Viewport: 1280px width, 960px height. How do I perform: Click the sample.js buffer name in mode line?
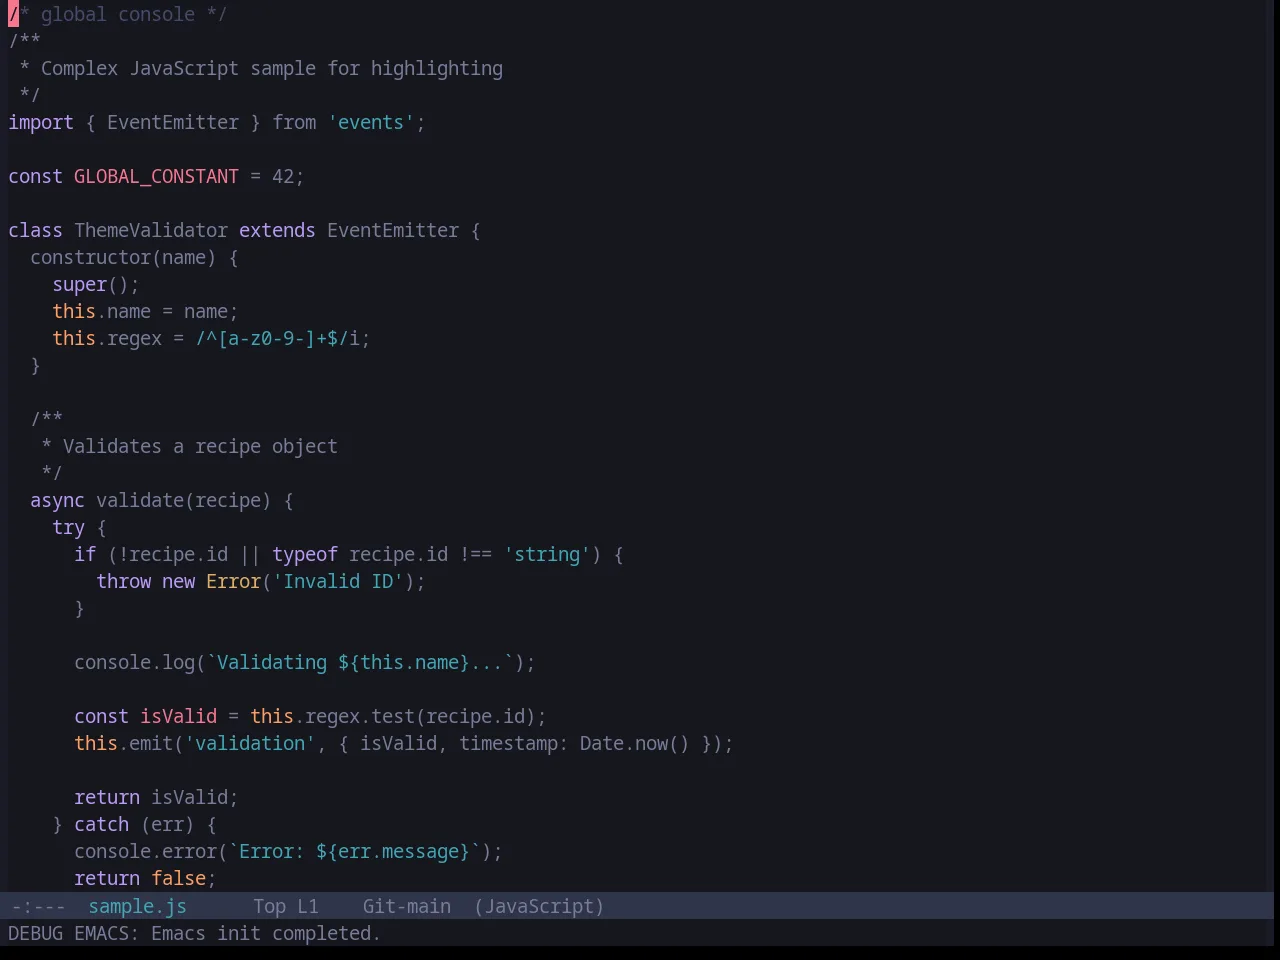tap(137, 906)
